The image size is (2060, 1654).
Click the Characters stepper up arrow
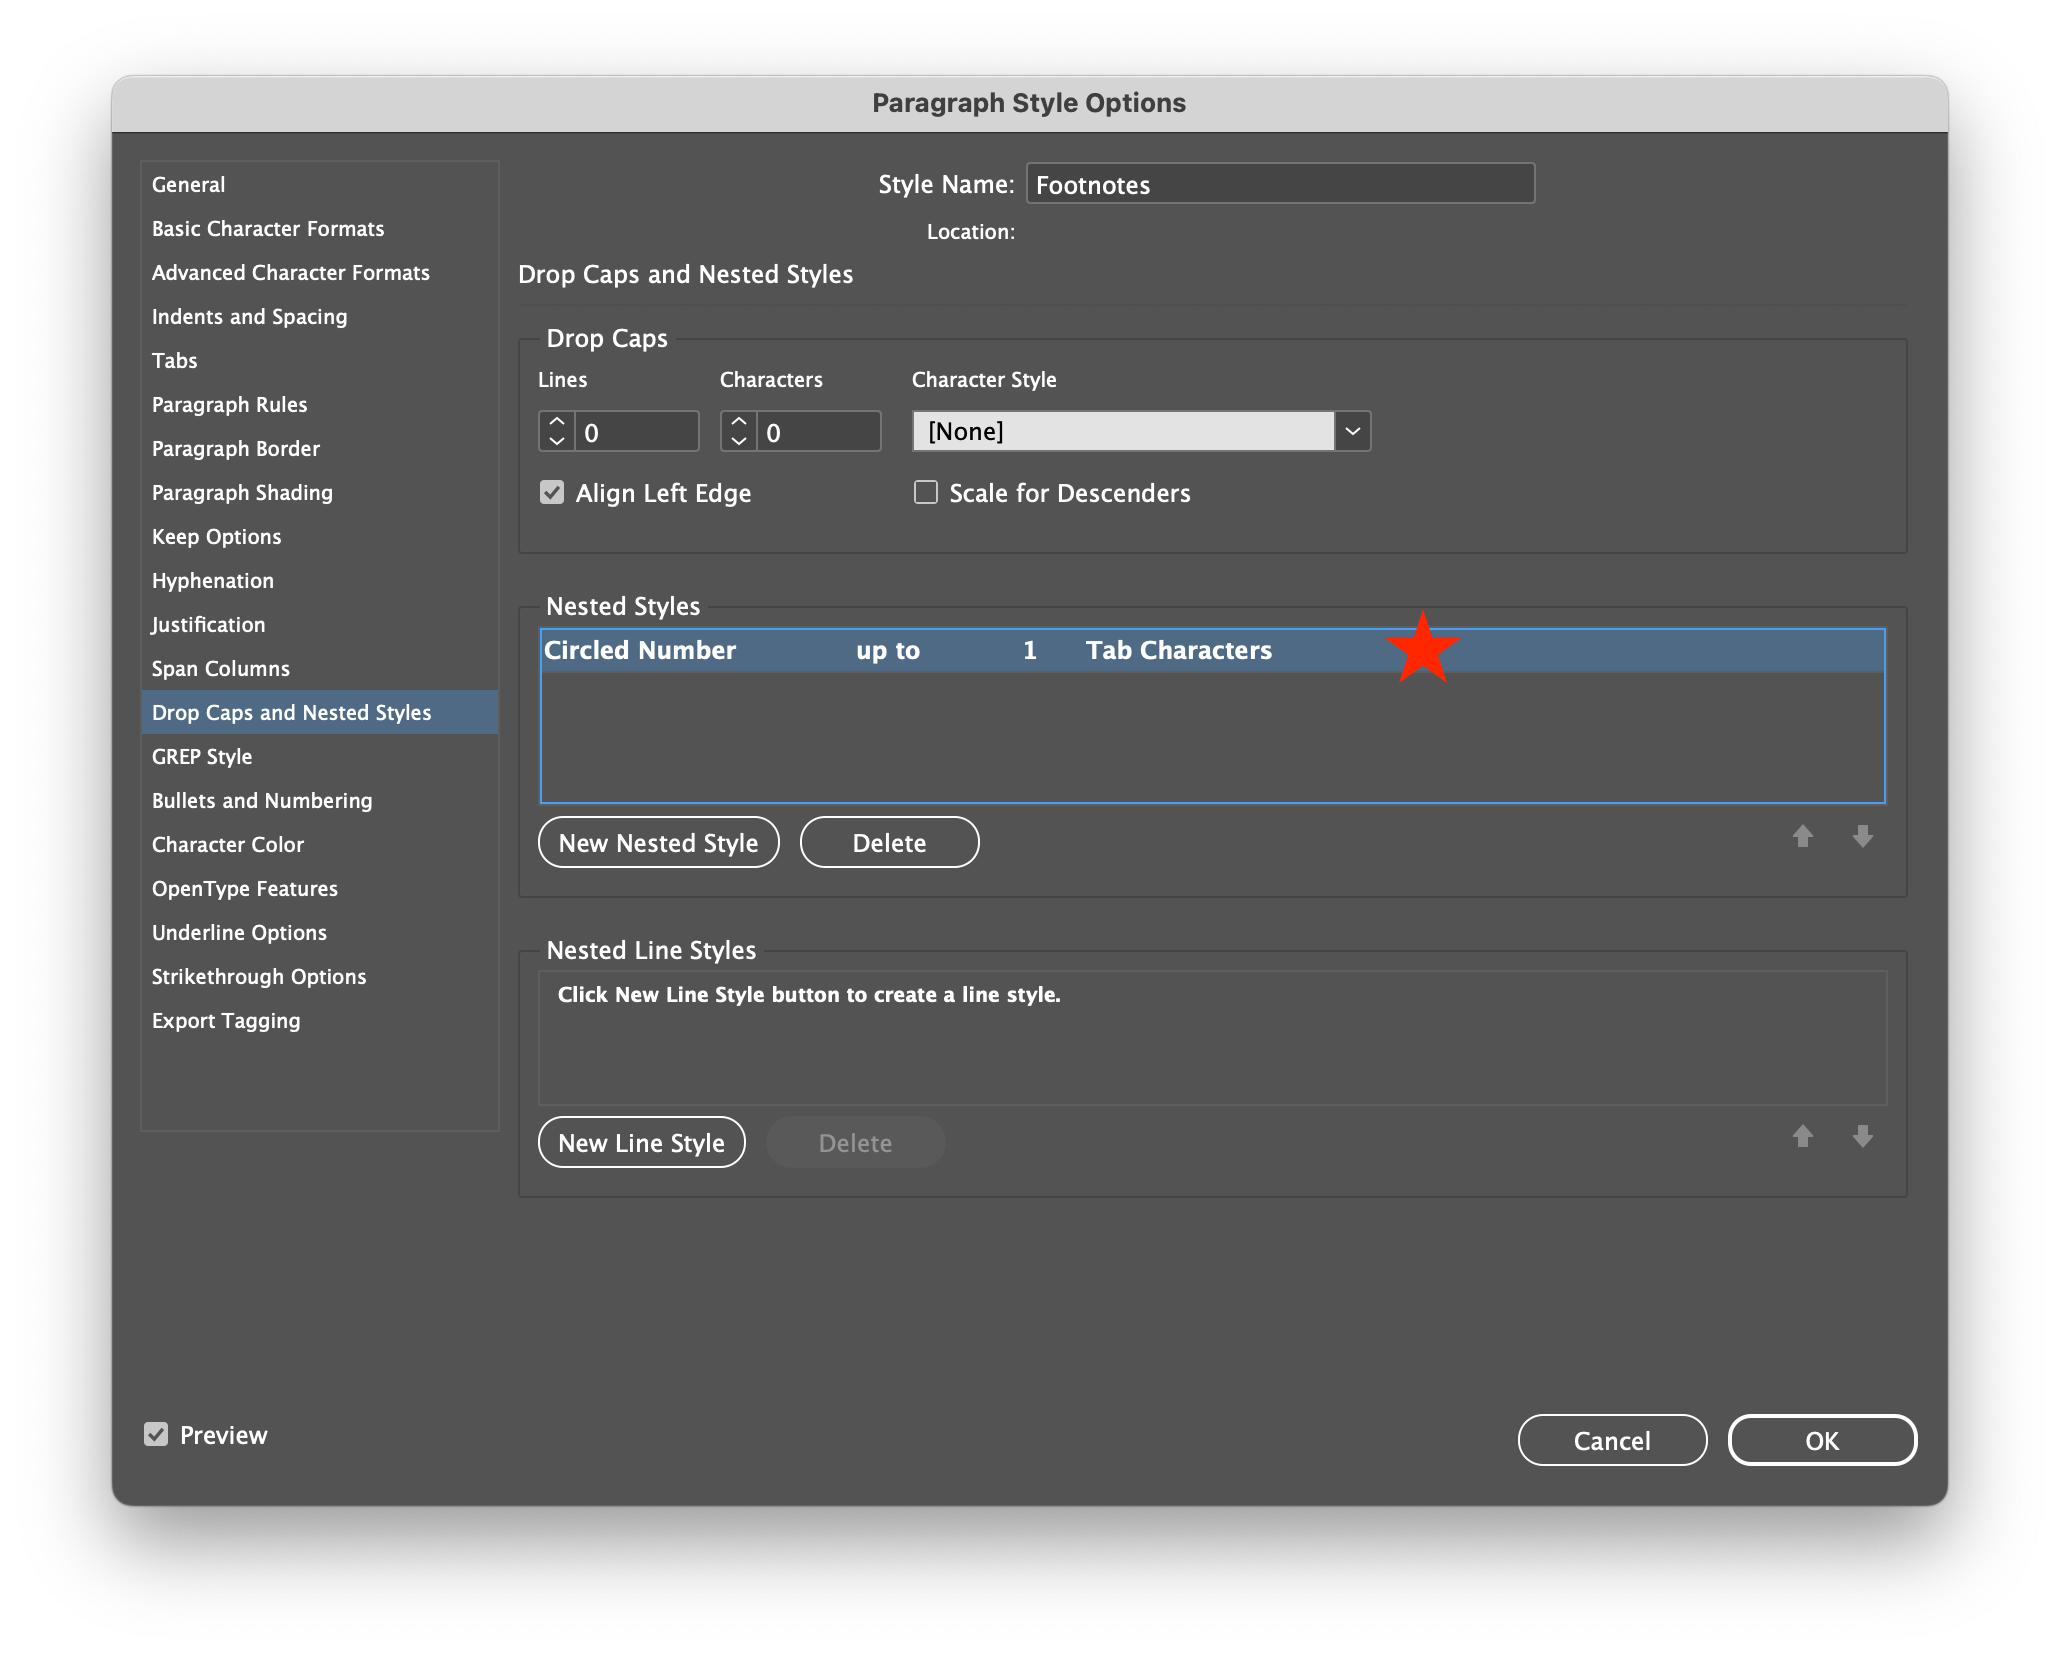click(739, 422)
